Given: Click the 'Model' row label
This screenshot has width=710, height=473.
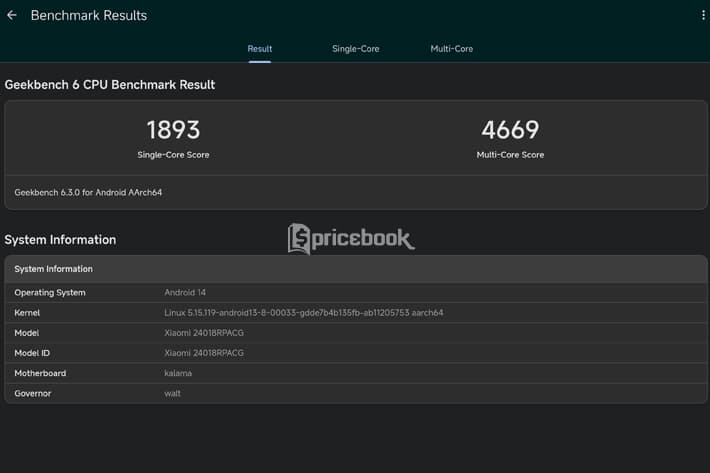Looking at the screenshot, I should pos(27,333).
